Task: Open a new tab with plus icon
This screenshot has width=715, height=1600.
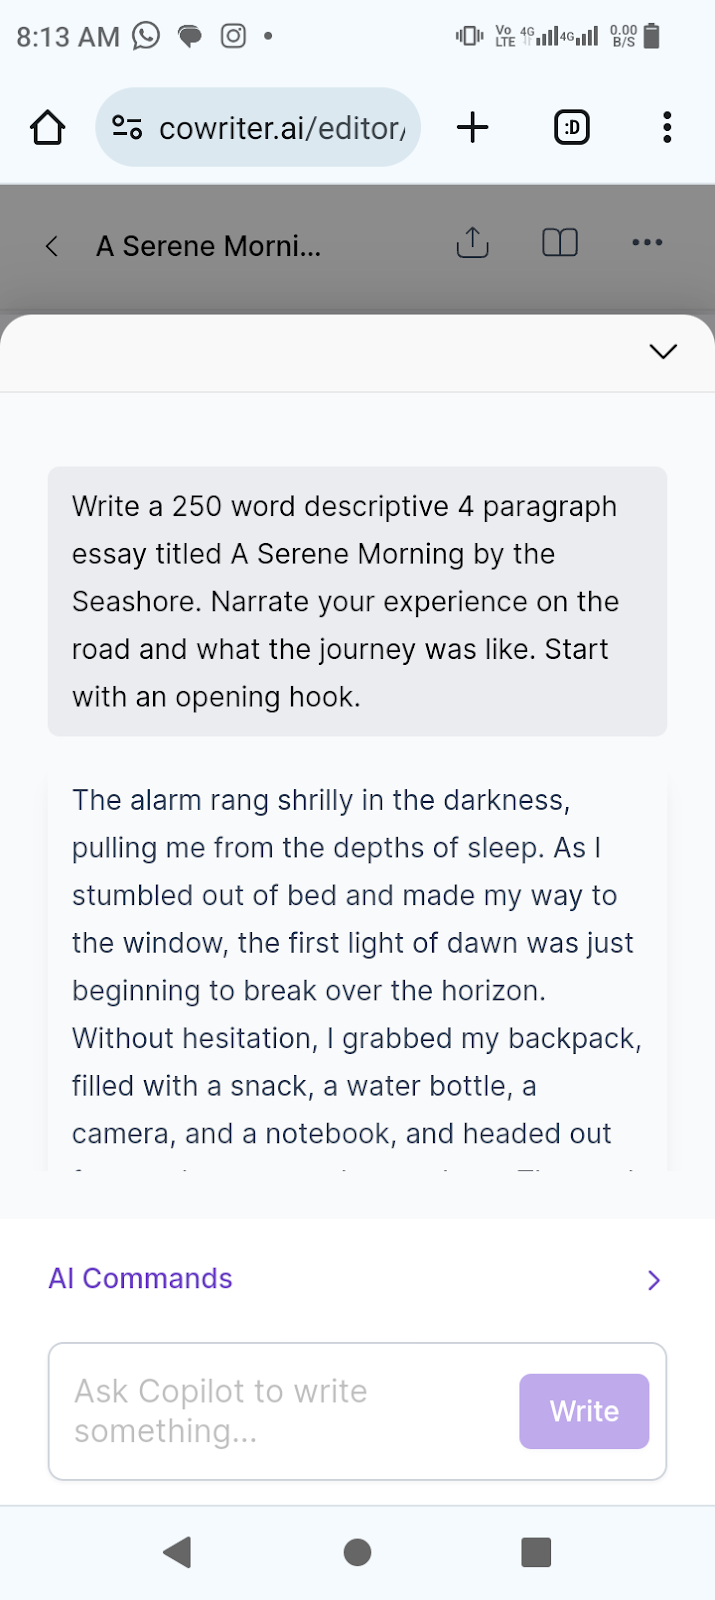Action: tap(472, 128)
